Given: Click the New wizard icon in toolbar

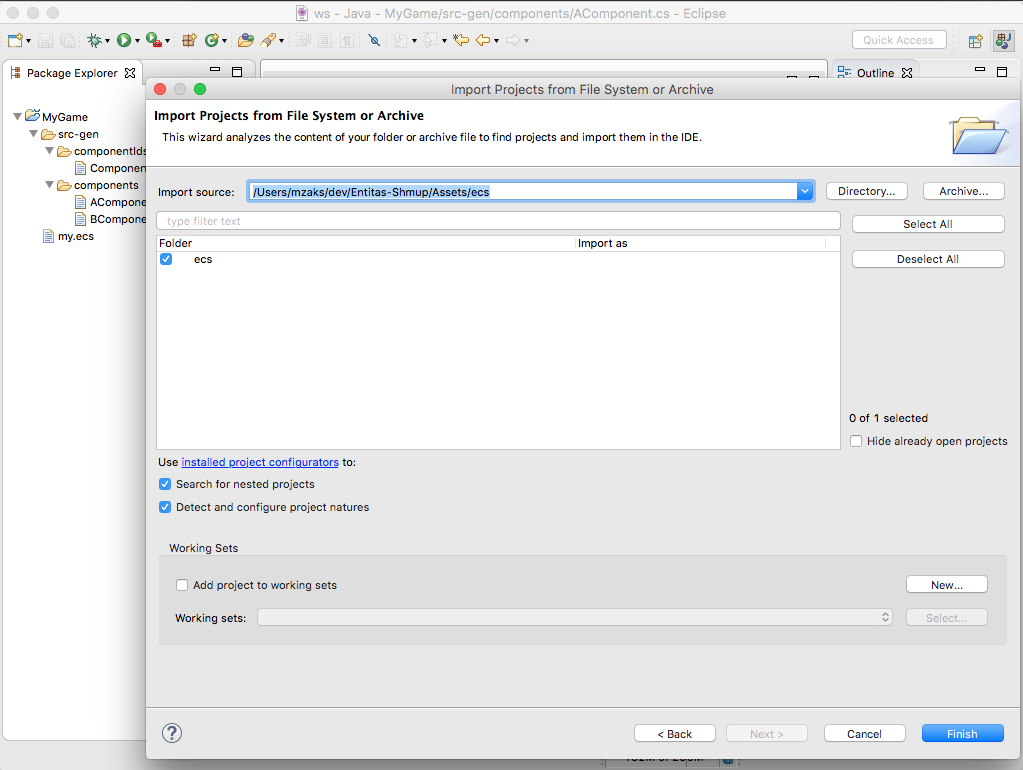Looking at the screenshot, I should [x=15, y=40].
